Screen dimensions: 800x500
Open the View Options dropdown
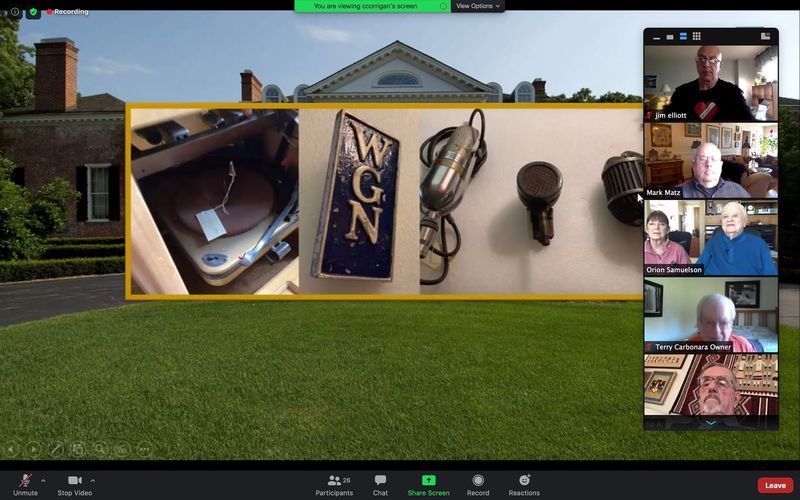click(x=478, y=6)
